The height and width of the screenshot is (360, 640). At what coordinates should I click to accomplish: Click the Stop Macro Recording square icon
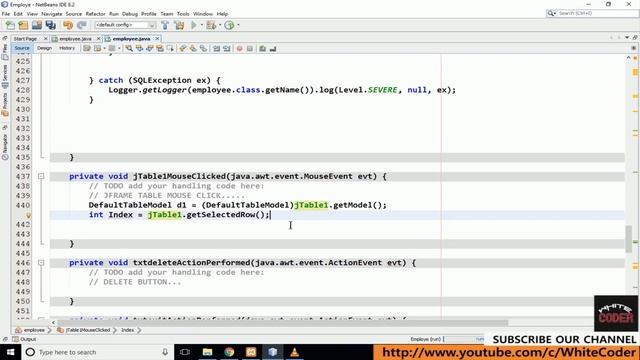click(x=250, y=49)
